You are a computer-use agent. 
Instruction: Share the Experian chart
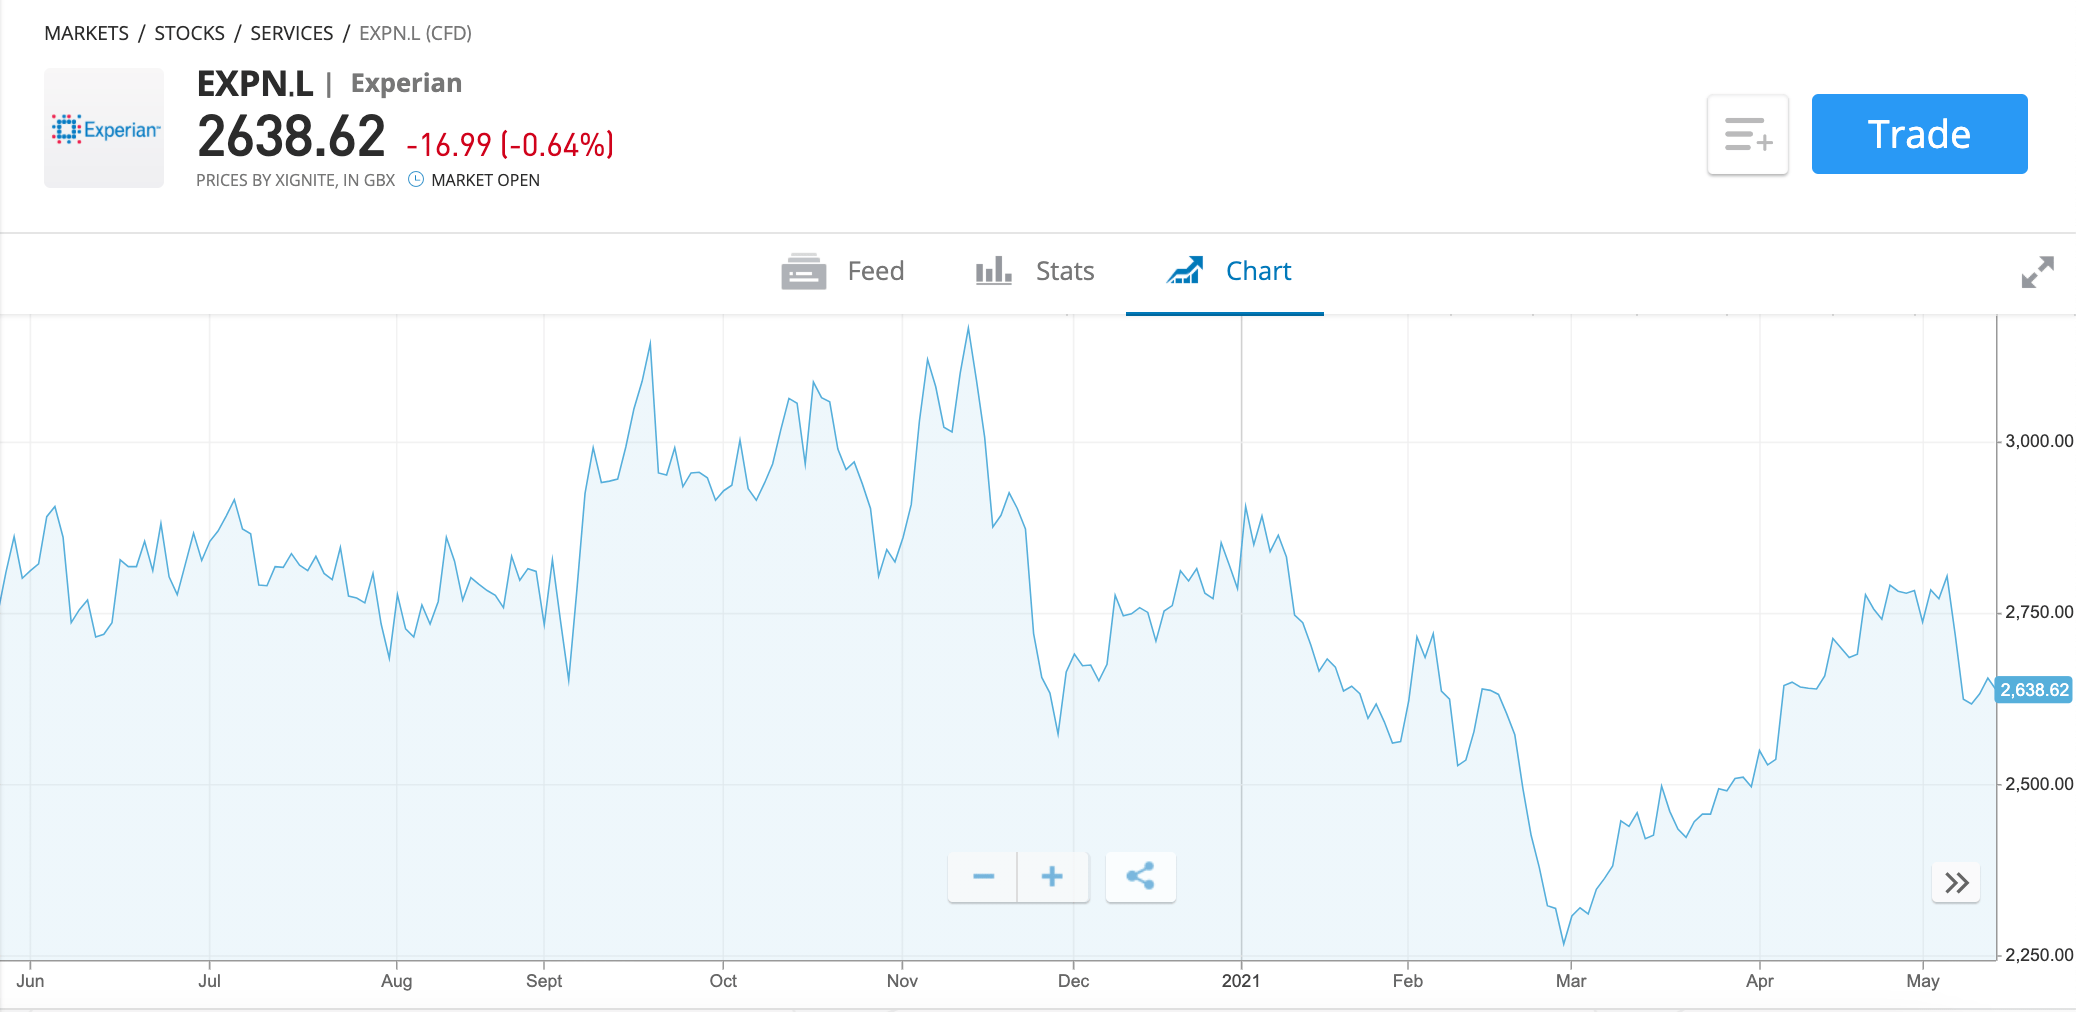(1140, 877)
